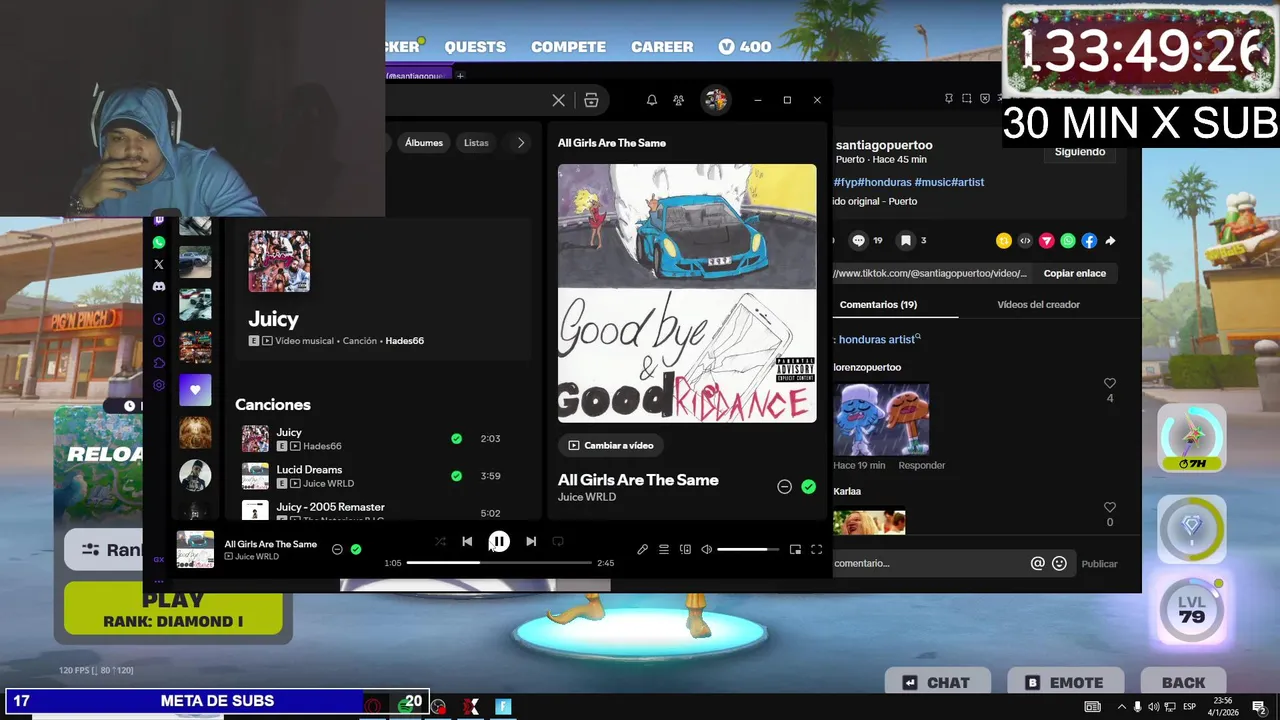Open Juice WRLD artist link in player bar
Viewport: 1280px width, 720px height.
(257, 557)
